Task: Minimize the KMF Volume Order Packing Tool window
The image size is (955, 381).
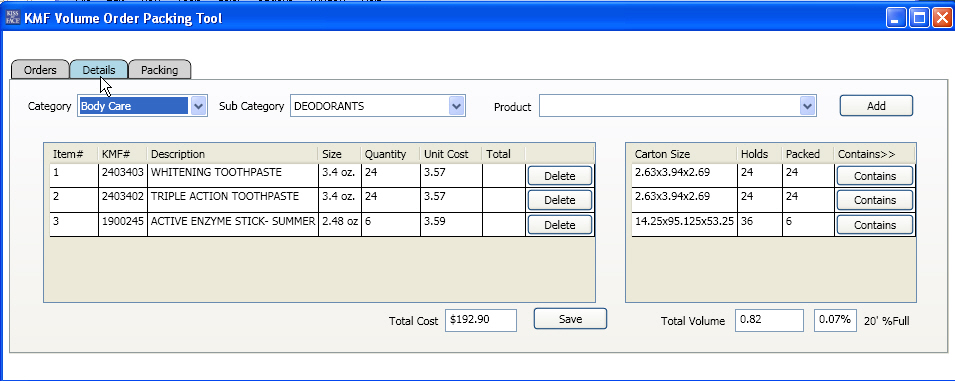Action: click(x=896, y=18)
